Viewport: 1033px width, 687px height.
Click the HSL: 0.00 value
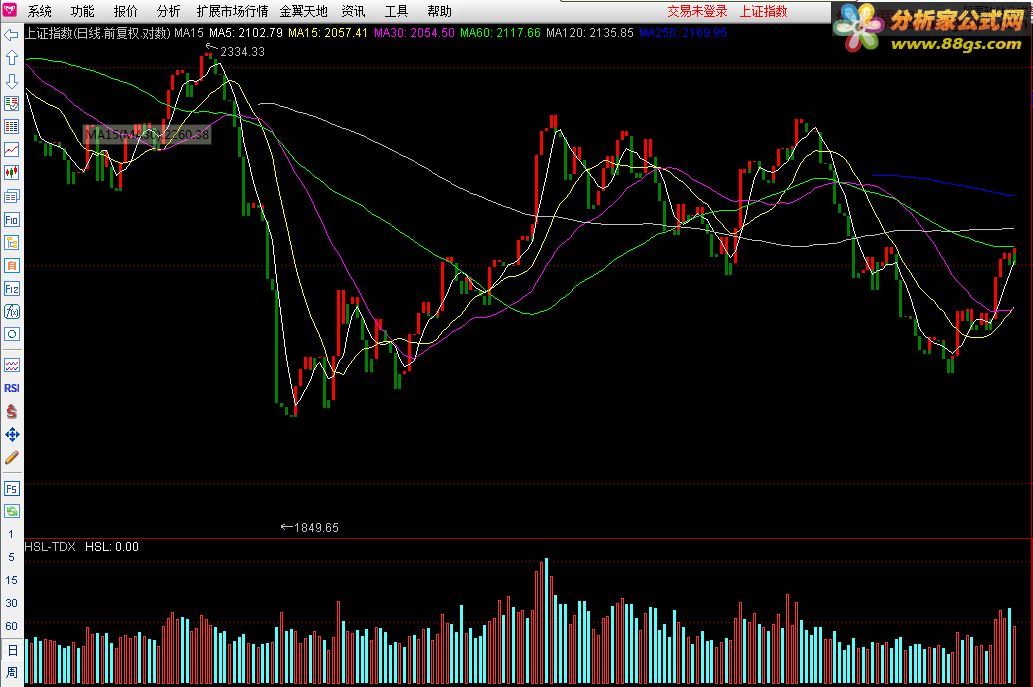tap(112, 547)
